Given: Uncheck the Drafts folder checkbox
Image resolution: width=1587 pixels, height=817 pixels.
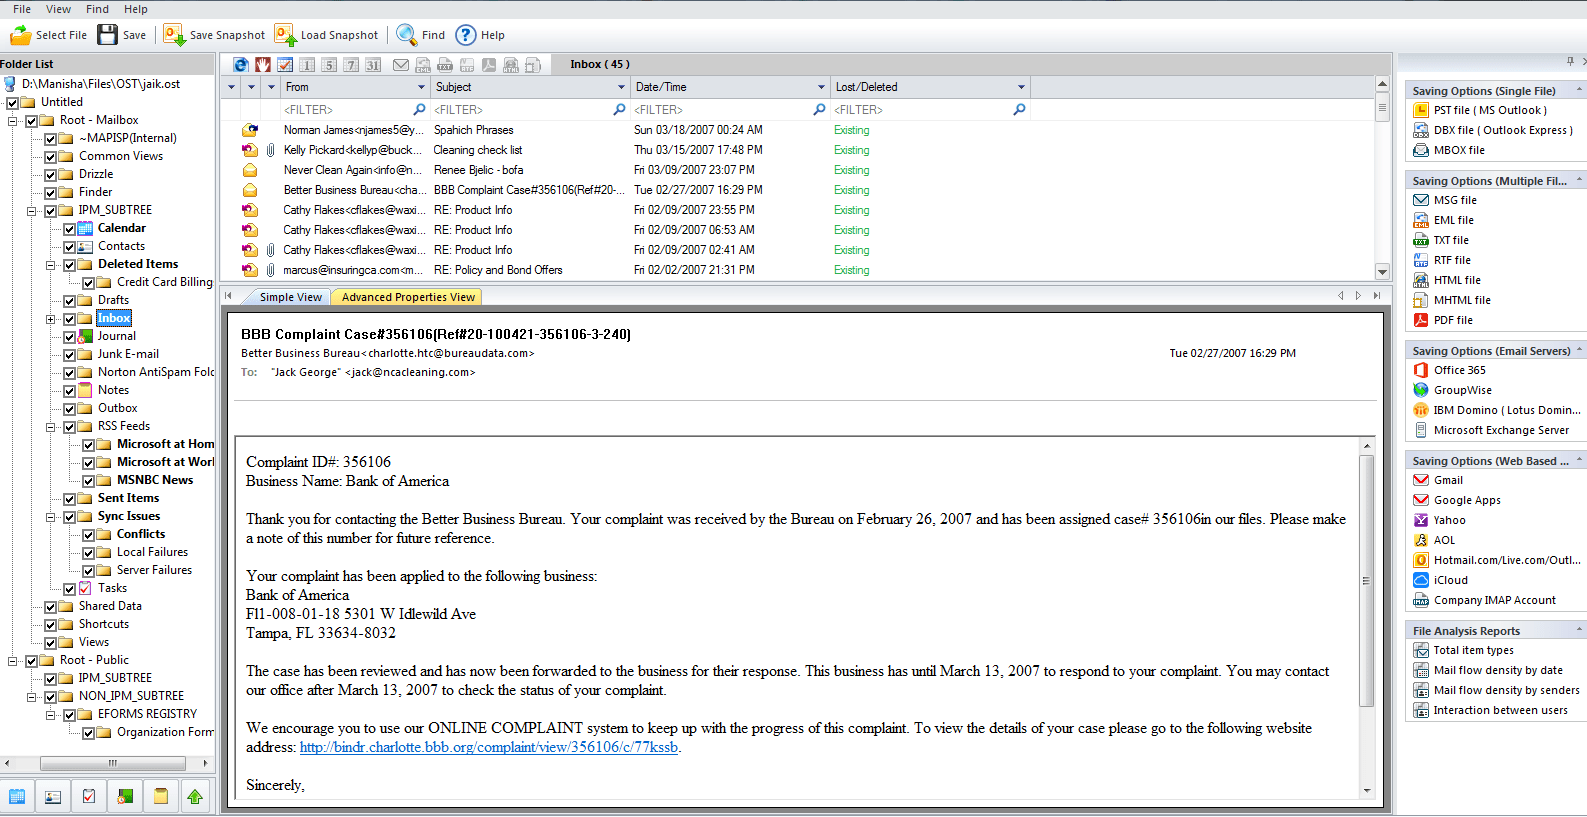Looking at the screenshot, I should [70, 301].
